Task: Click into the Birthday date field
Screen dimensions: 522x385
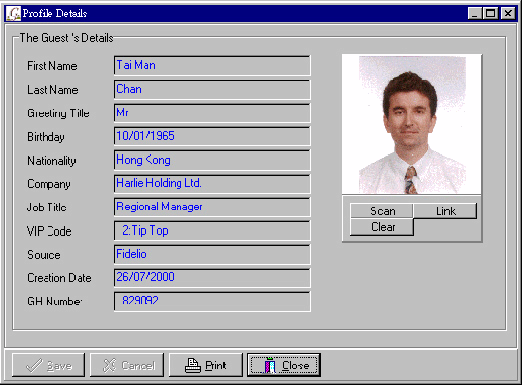Action: click(212, 136)
